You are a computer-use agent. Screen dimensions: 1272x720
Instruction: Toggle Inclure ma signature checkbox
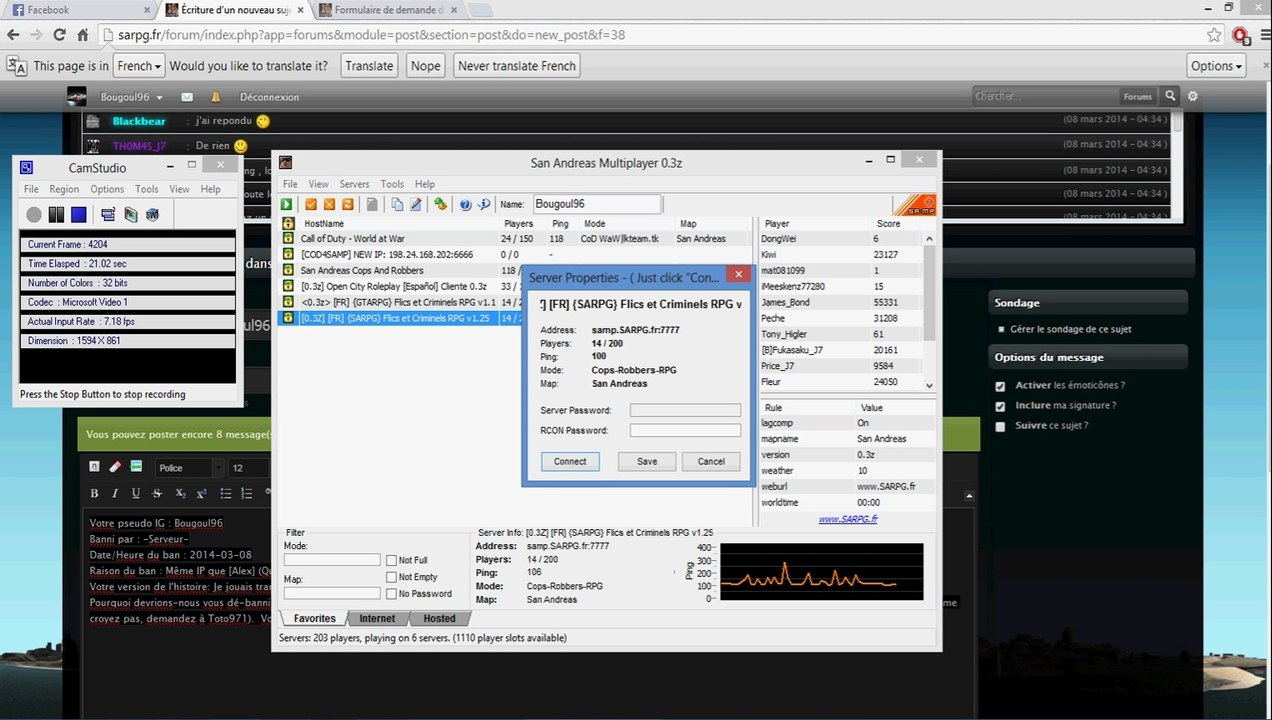point(1001,405)
